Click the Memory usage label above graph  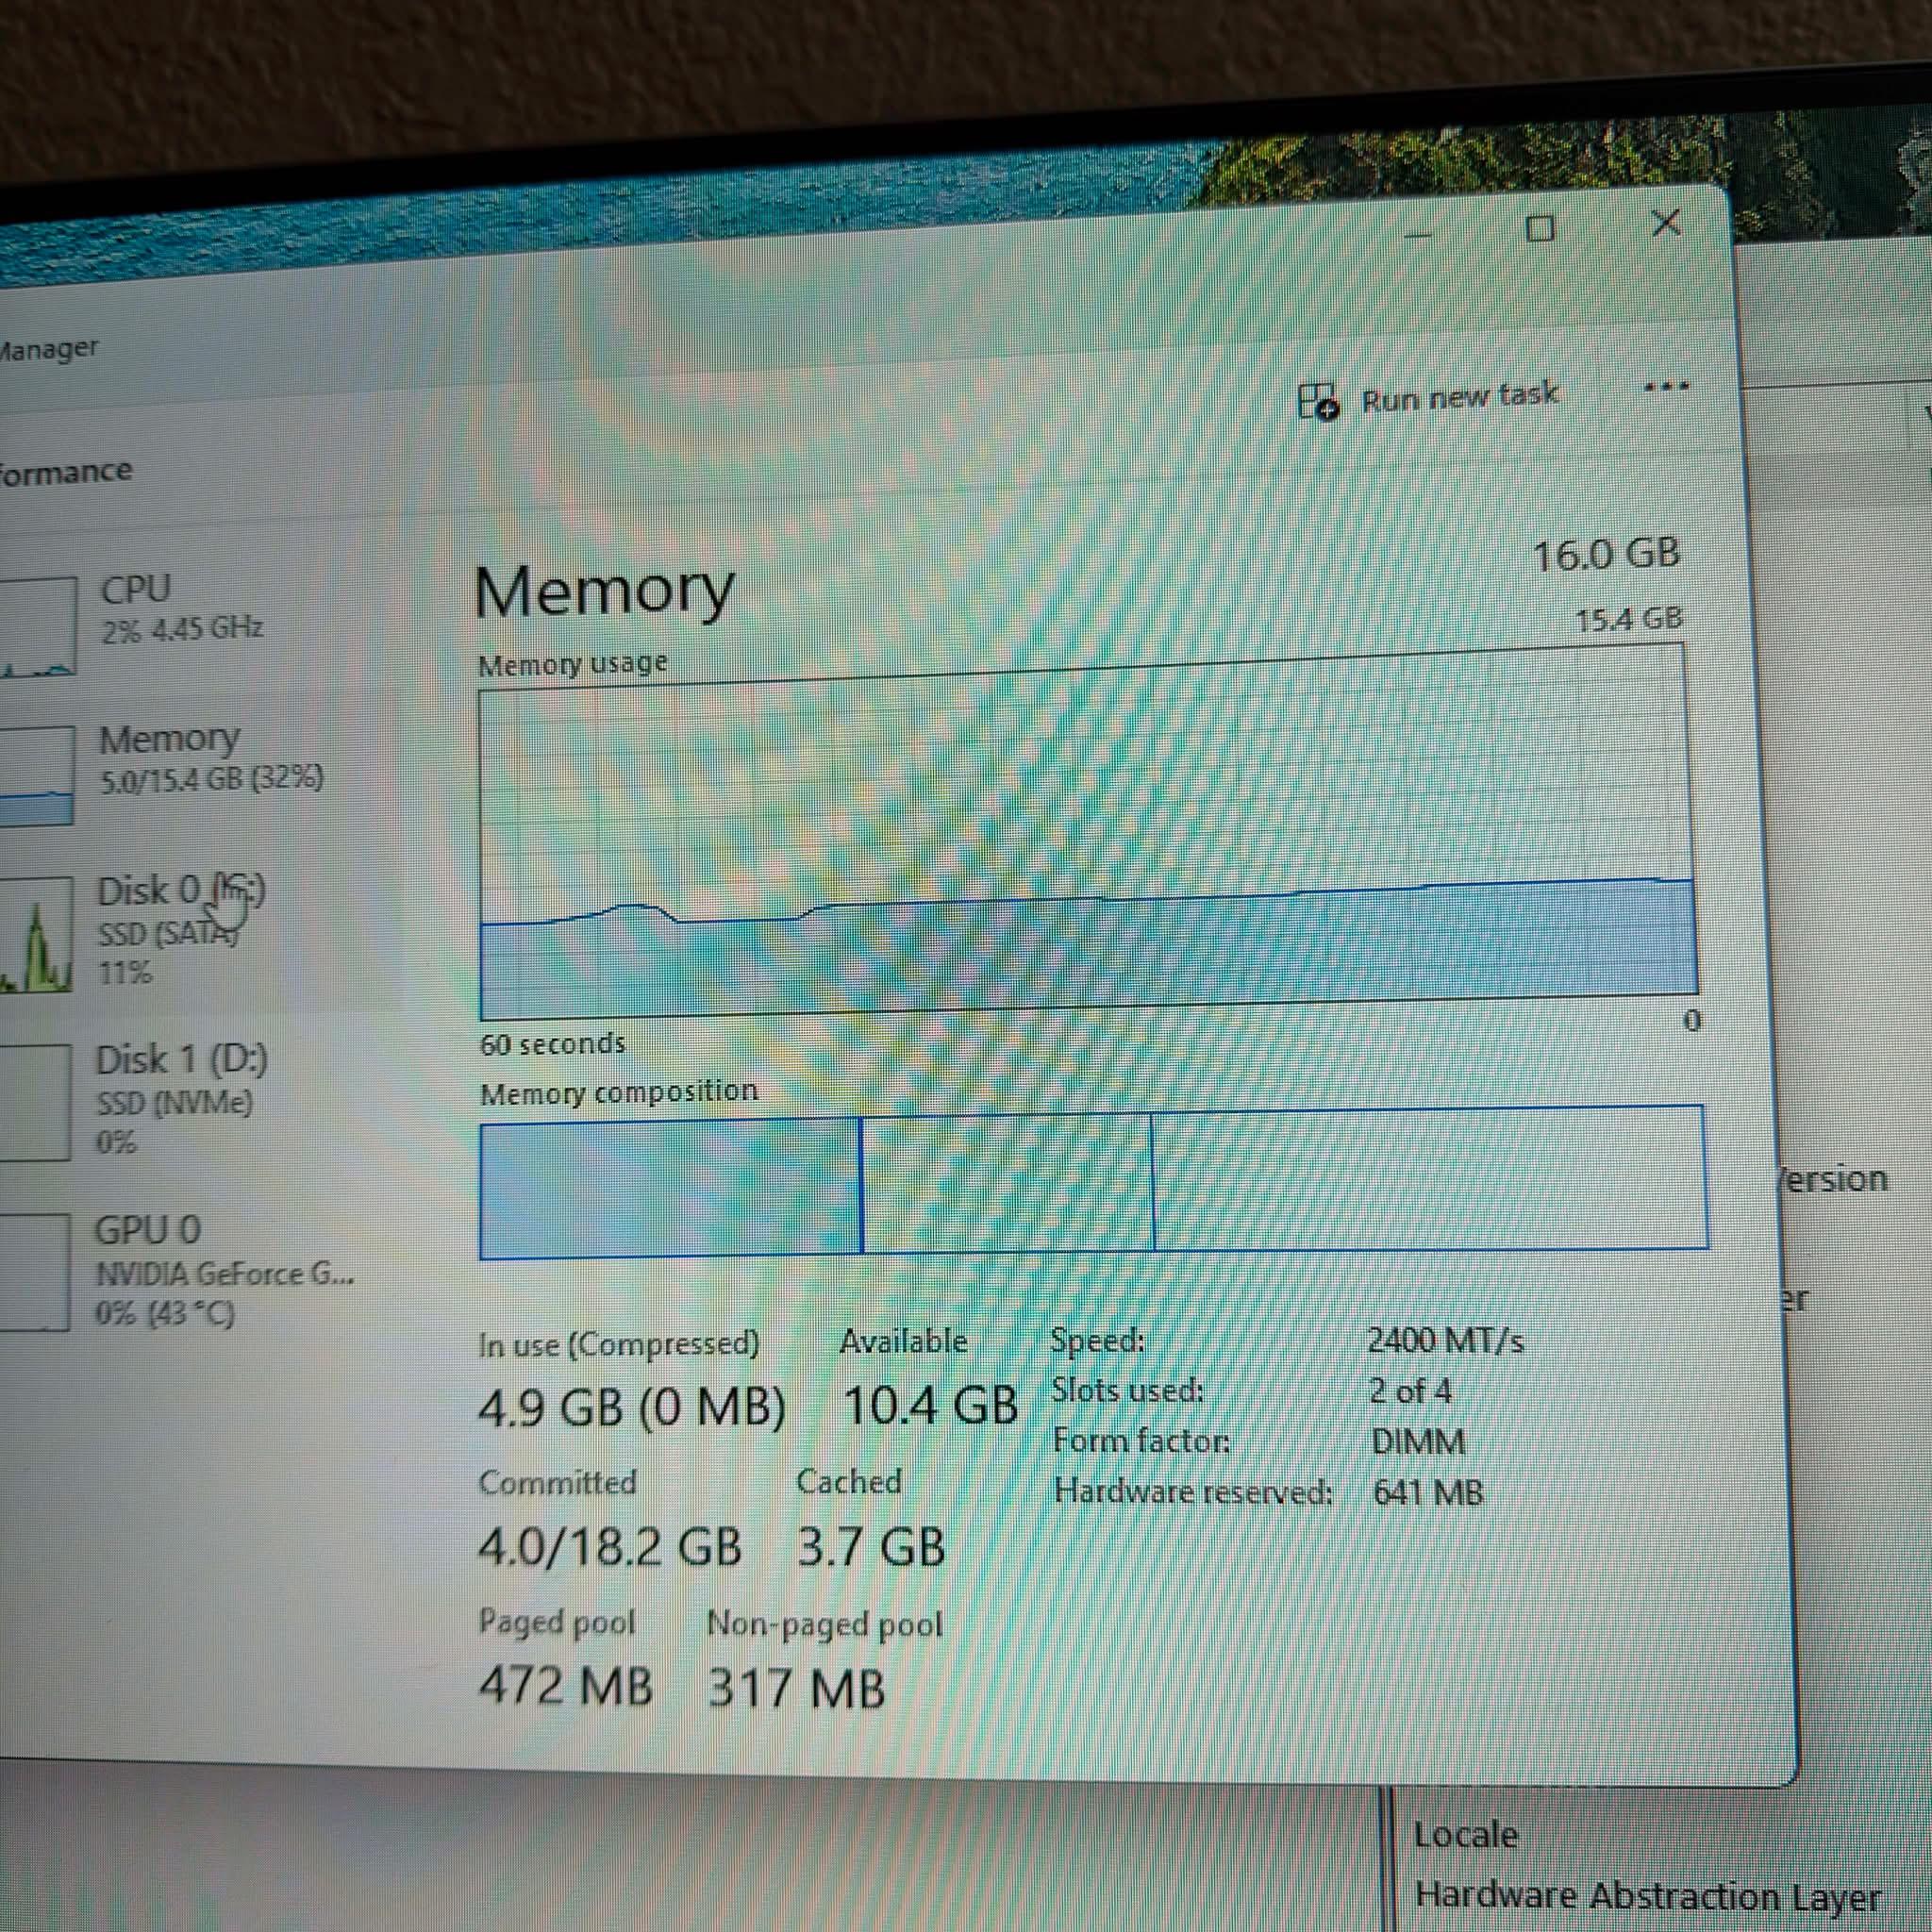(572, 664)
